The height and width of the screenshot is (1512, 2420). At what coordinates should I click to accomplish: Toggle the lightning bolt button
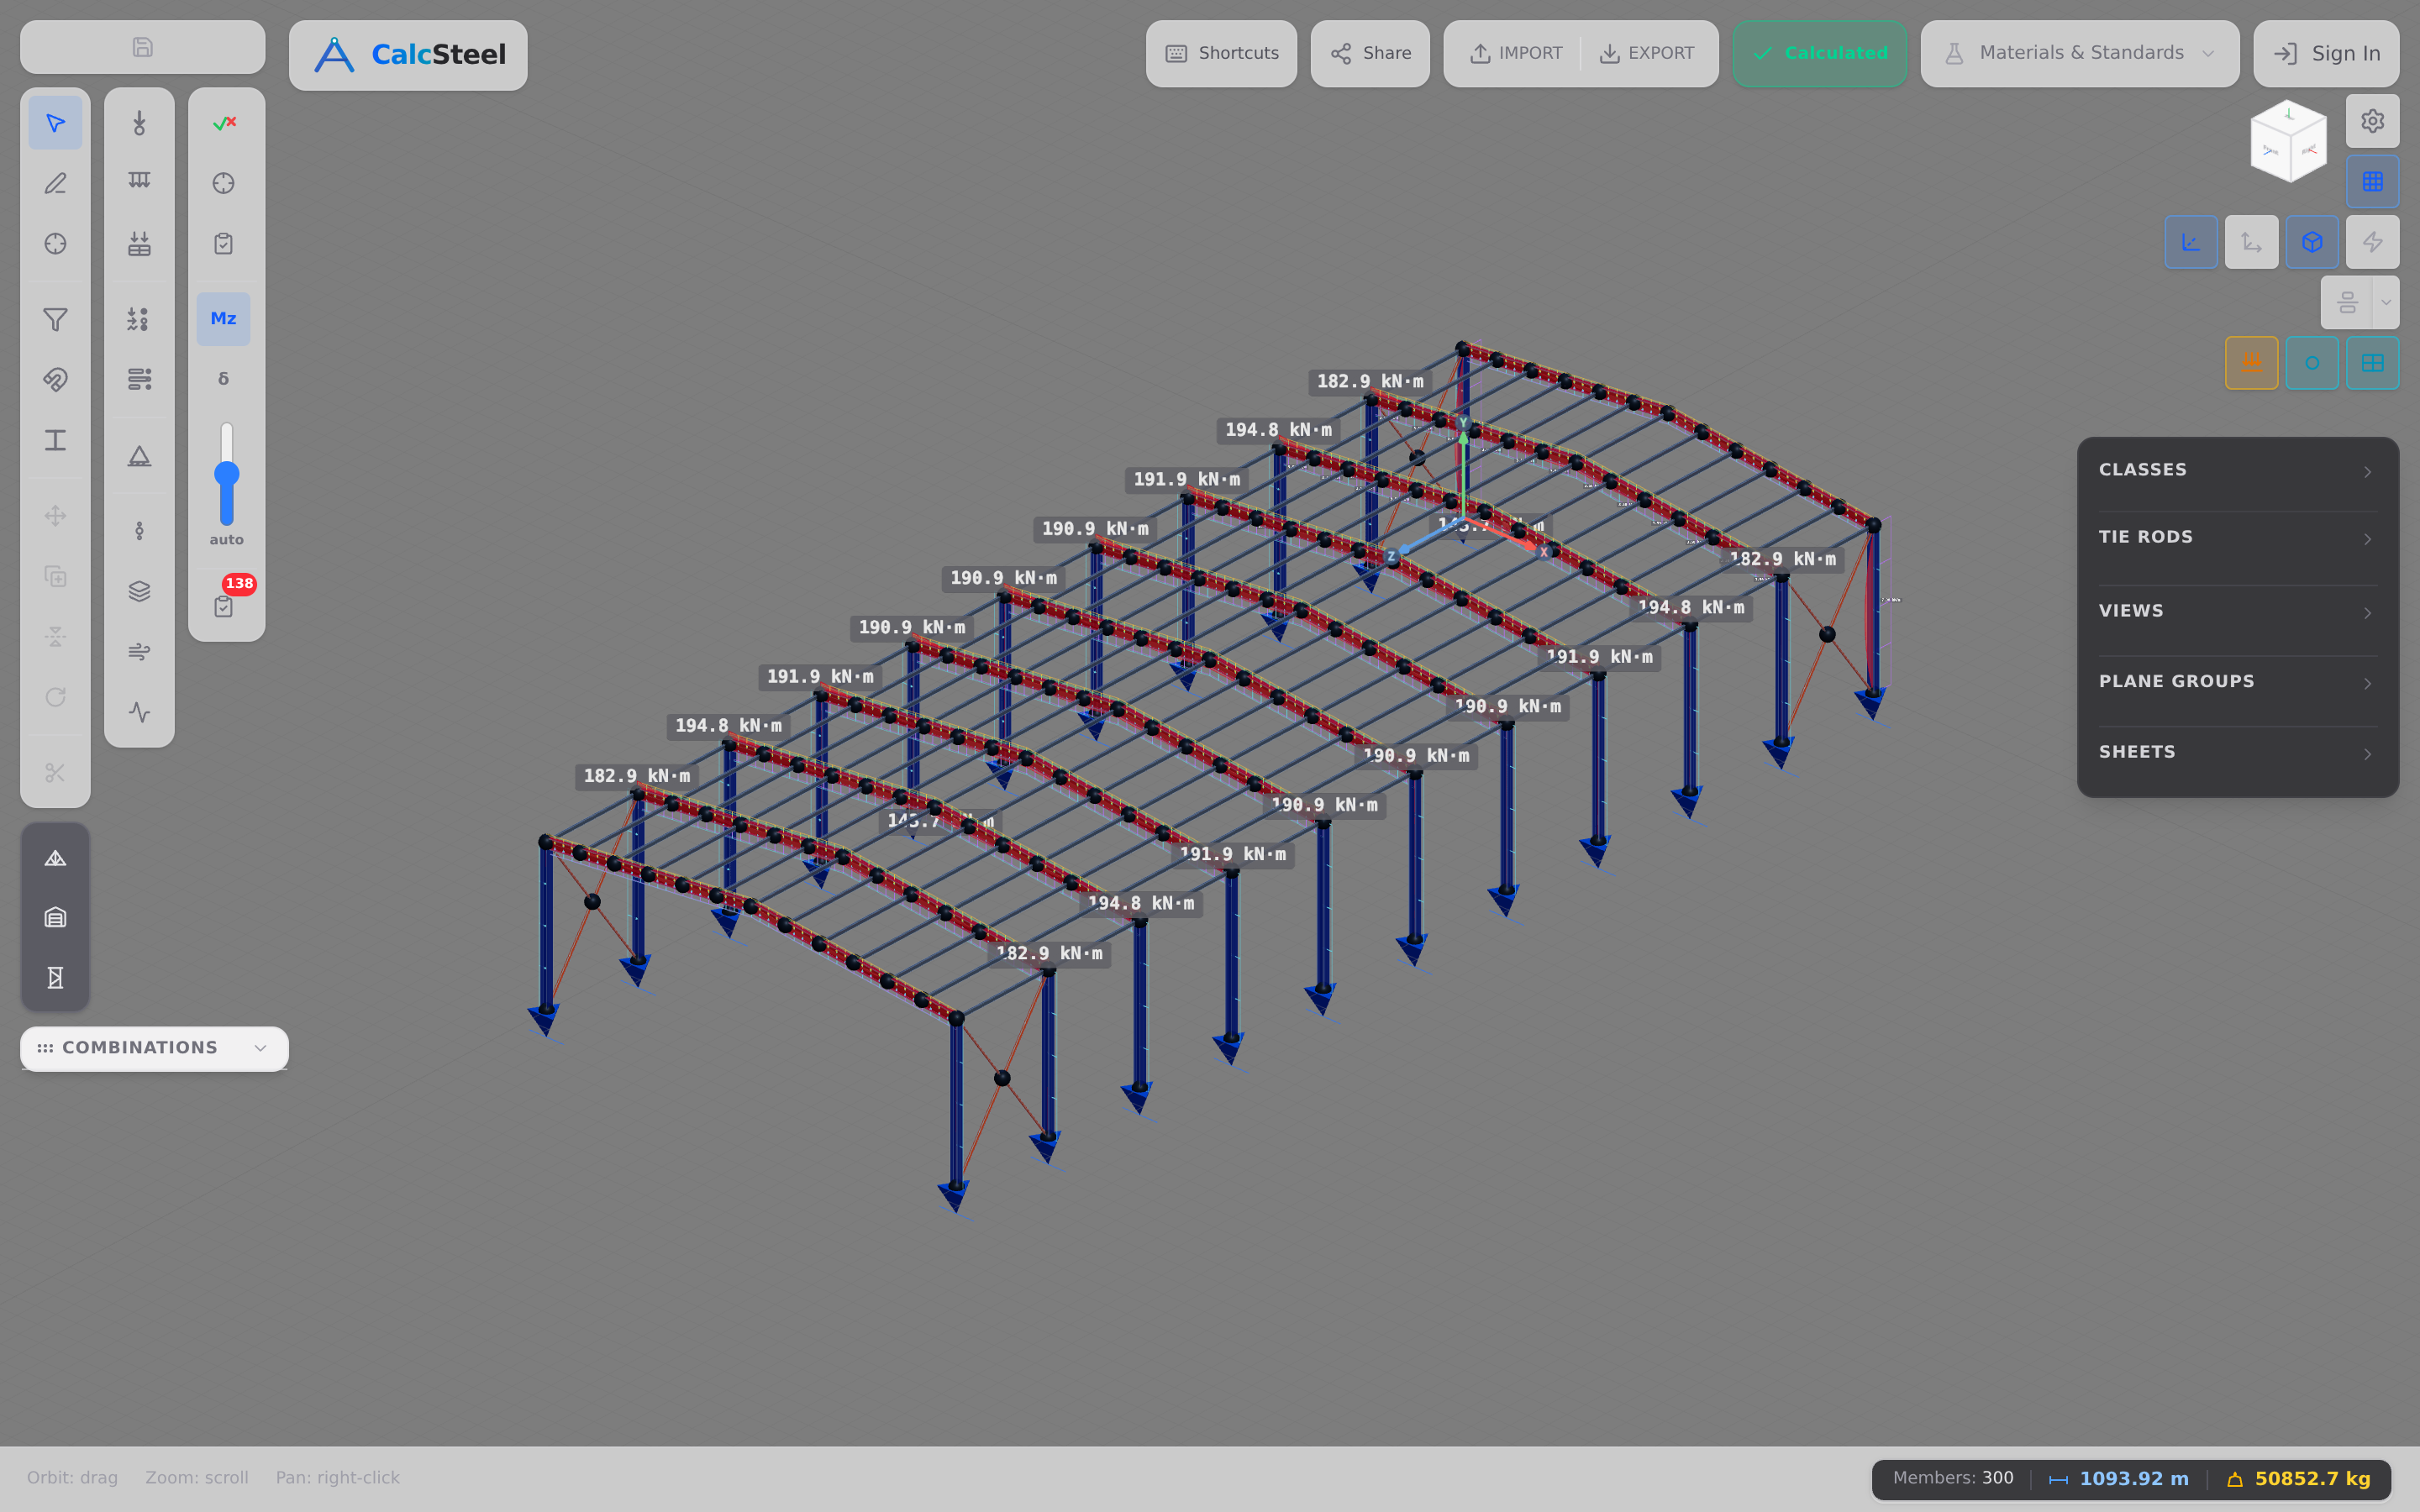click(x=2372, y=242)
